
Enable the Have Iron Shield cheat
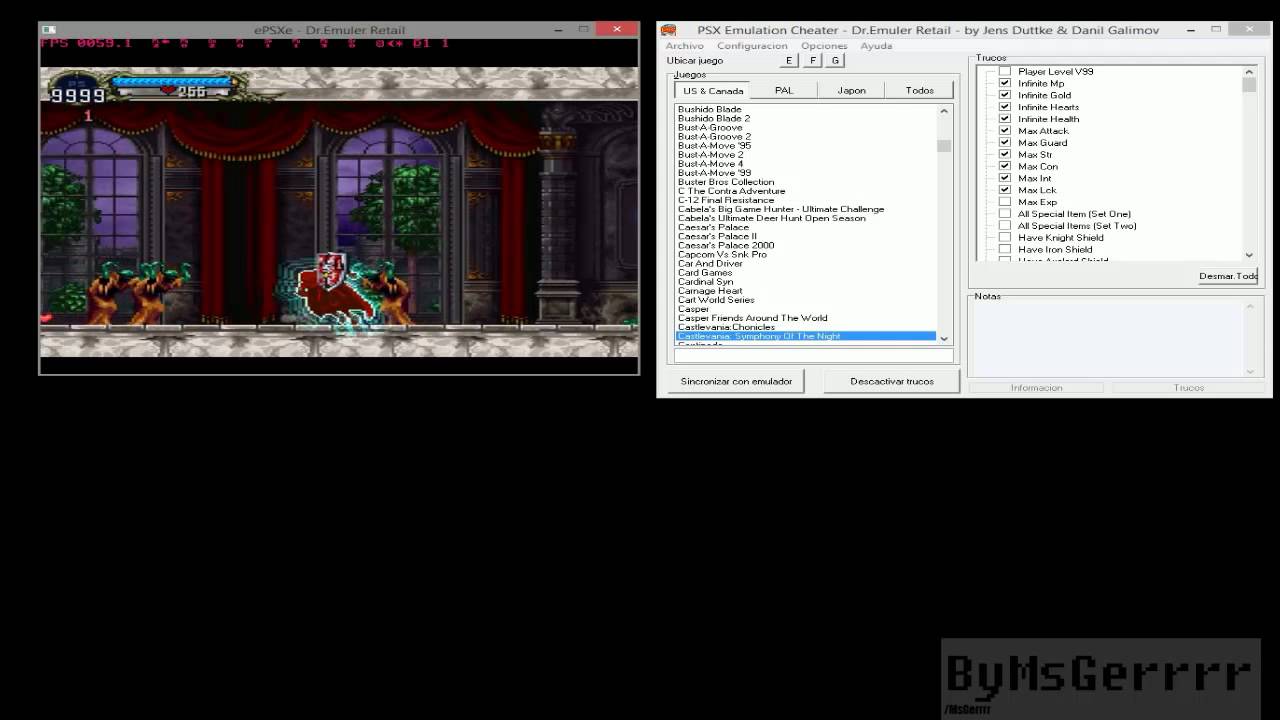coord(1005,250)
